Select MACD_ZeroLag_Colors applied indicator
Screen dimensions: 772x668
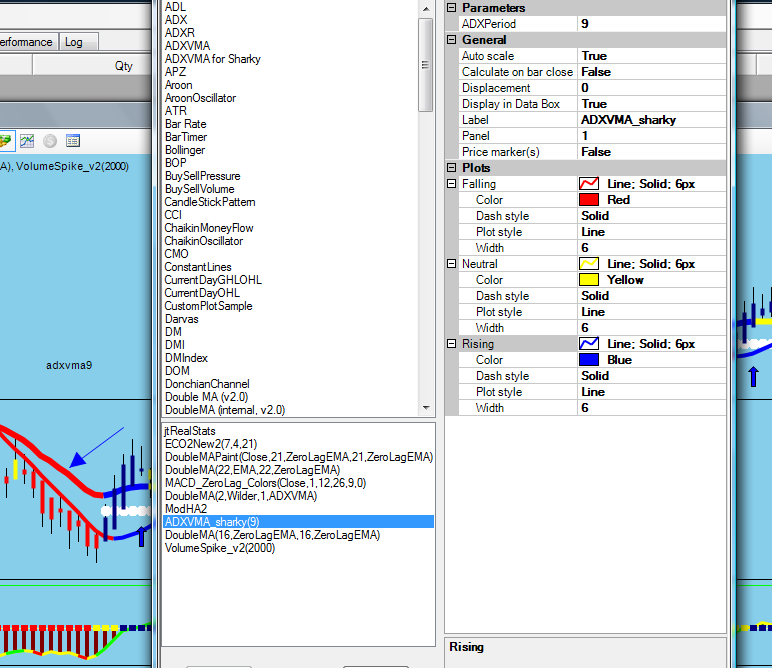pyautogui.click(x=265, y=483)
